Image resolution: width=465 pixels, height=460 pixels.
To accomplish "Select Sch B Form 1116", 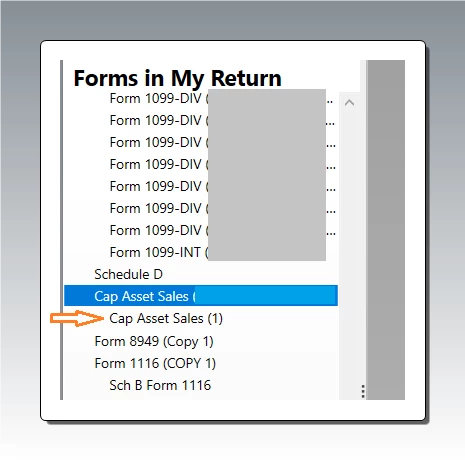I will 160,385.
